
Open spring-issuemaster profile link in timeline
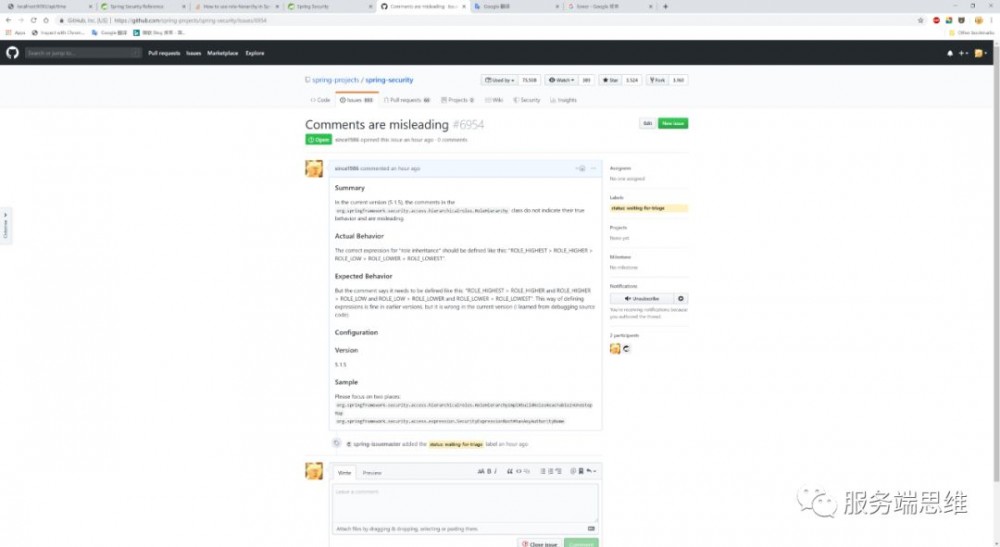point(376,444)
